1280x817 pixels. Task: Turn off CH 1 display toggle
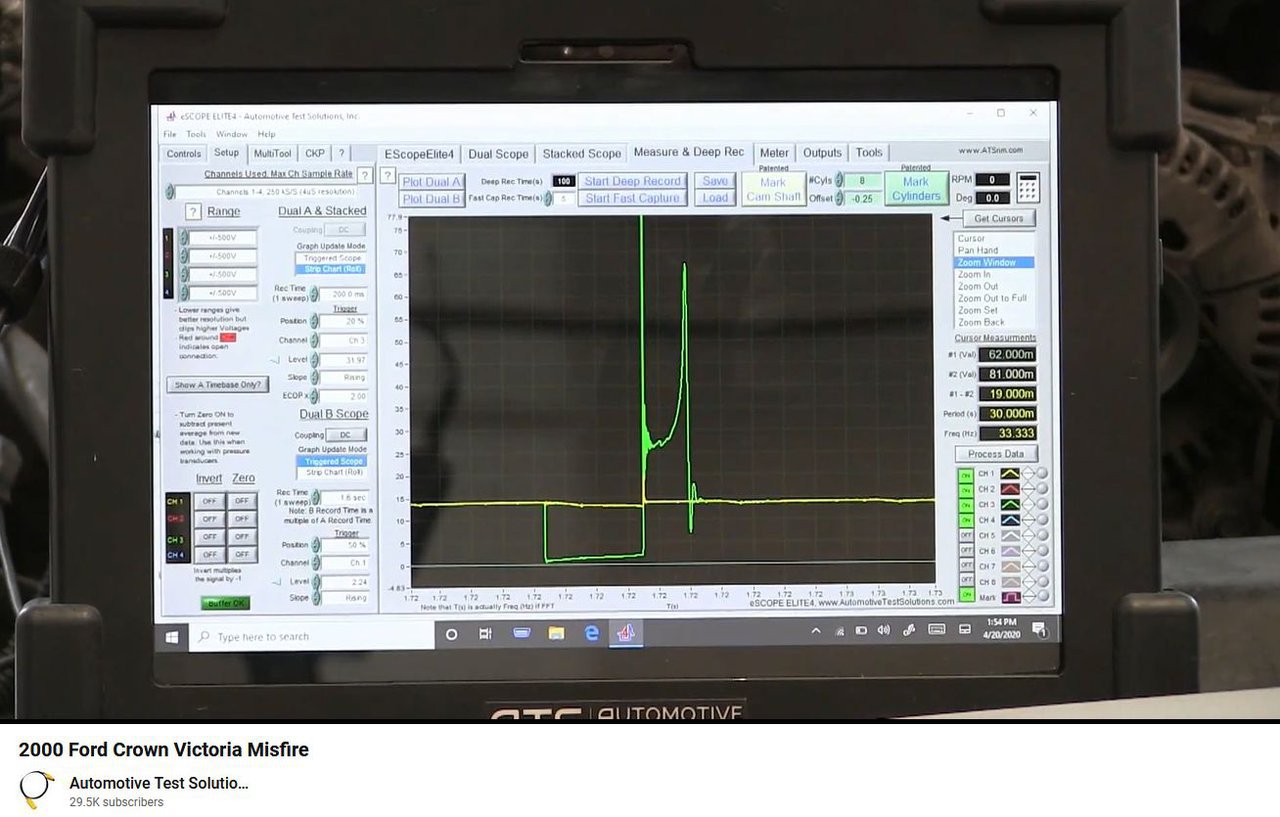point(966,474)
